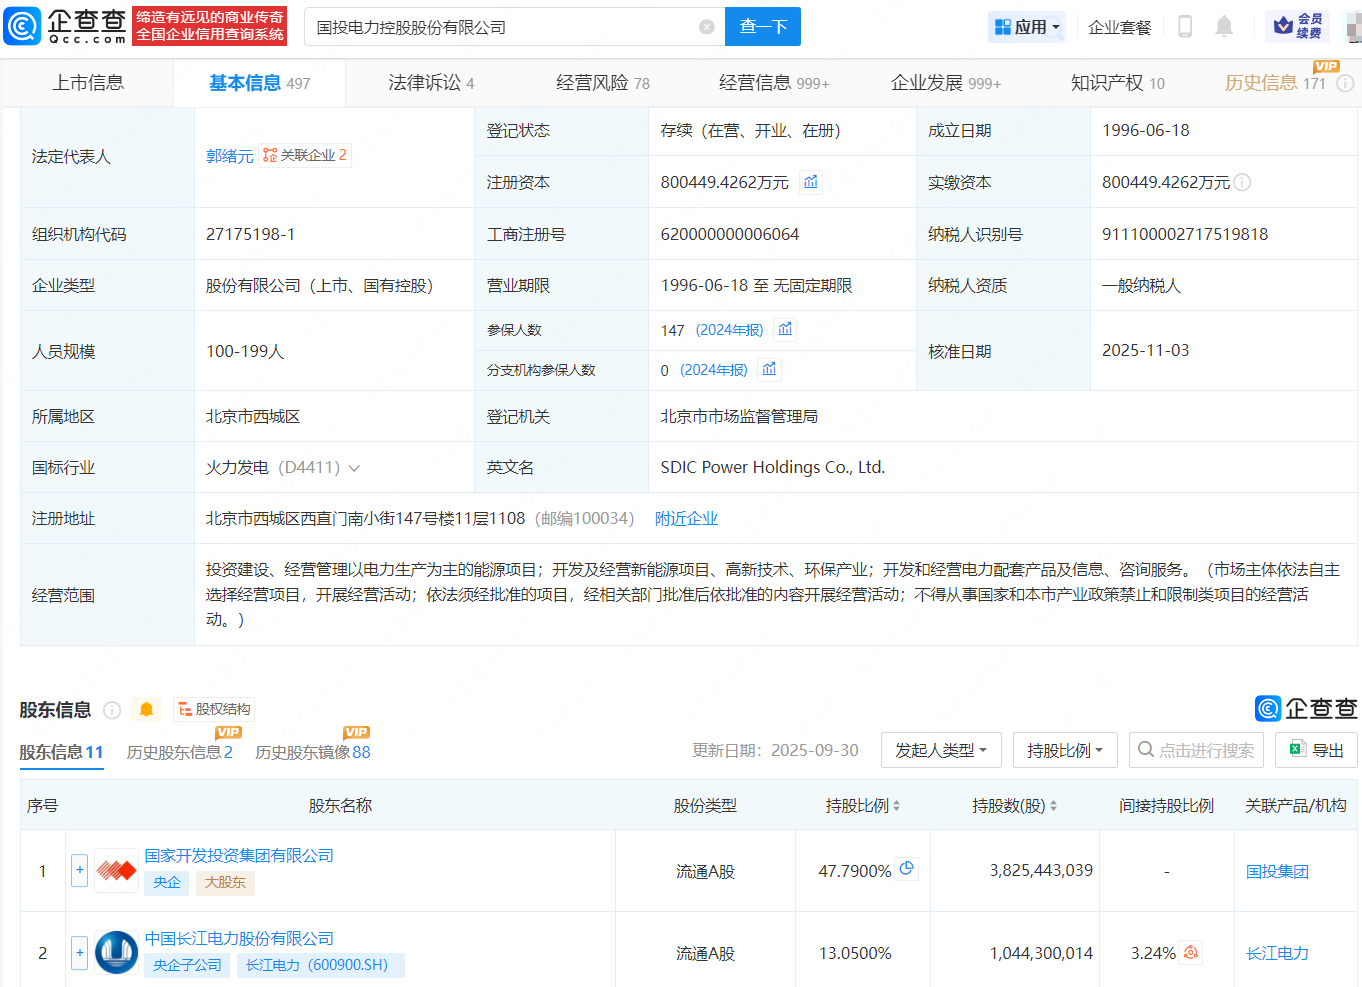Click the bell icon beside 股东信息 heading
The height and width of the screenshot is (987, 1362).
point(146,709)
